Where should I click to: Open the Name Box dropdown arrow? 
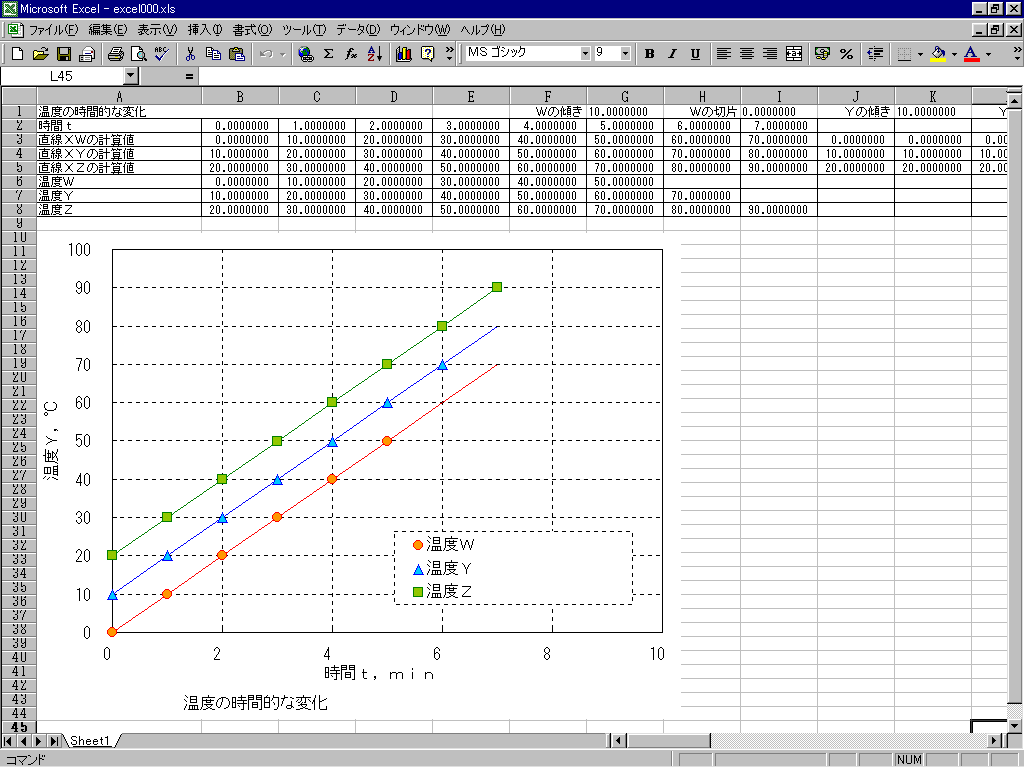point(131,76)
